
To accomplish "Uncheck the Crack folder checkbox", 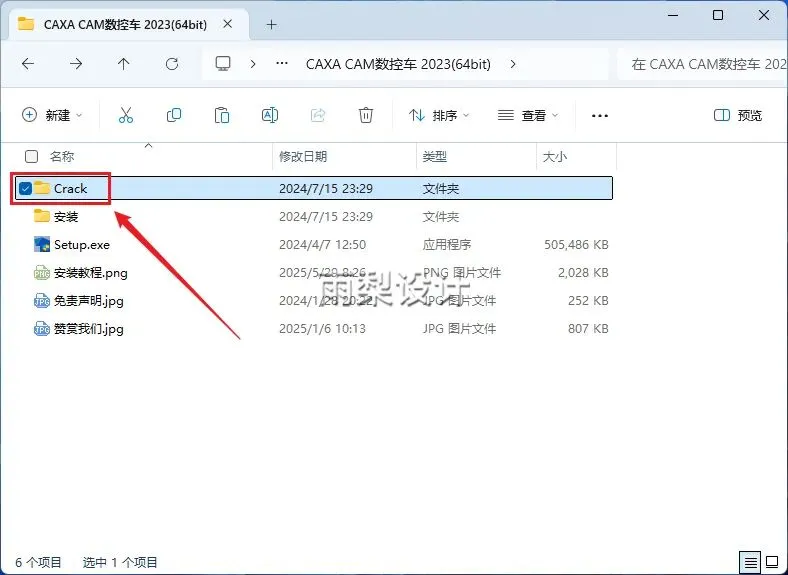I will pos(25,188).
